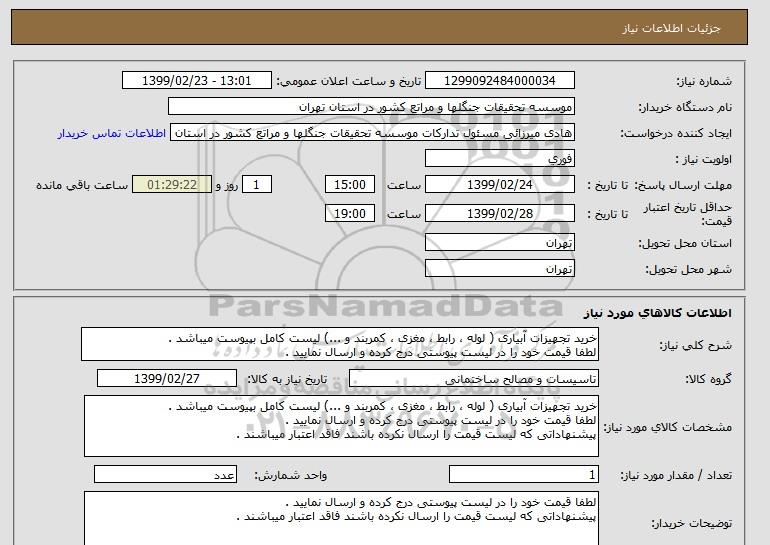The height and width of the screenshot is (545, 770).
Task: Click the مشخصات کالای مورد نیاز text area
Action: 341,426
